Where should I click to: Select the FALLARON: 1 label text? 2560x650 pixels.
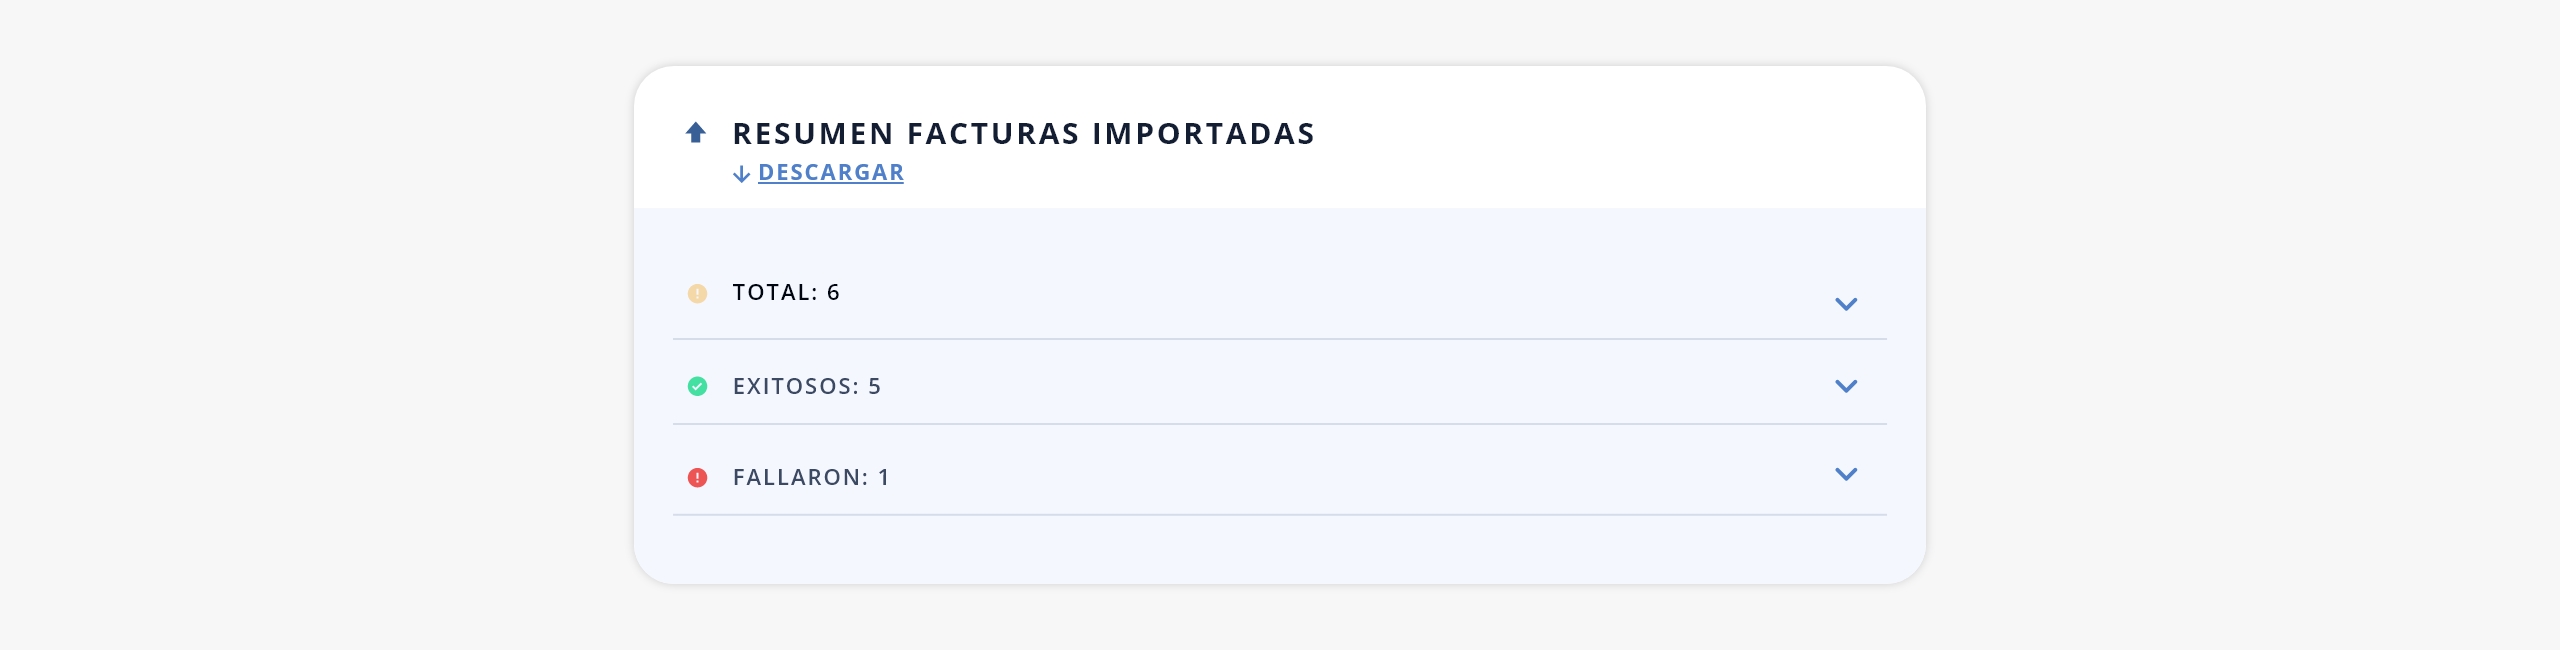(x=811, y=477)
